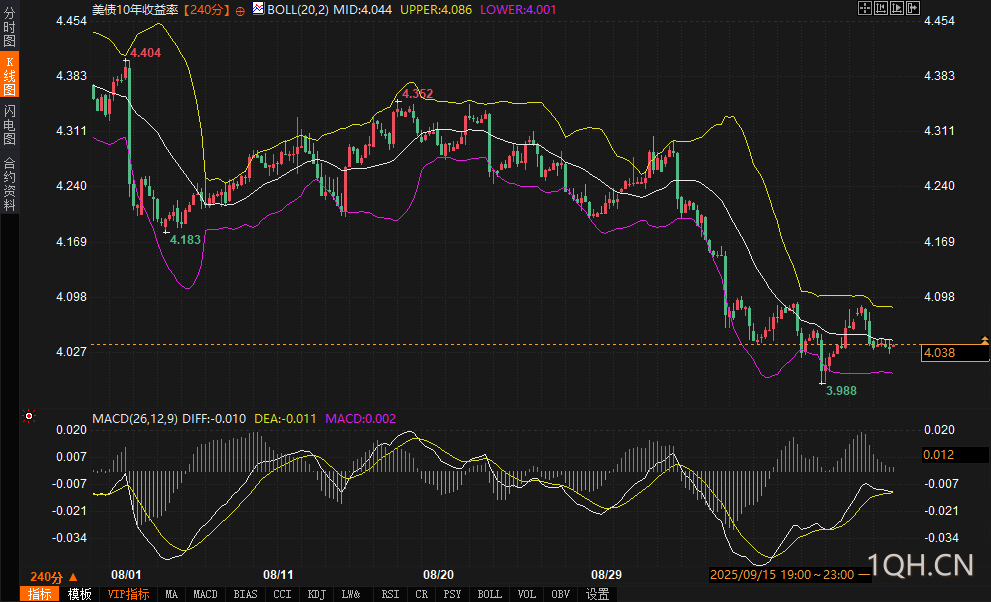The height and width of the screenshot is (602, 991).
Task: Click the second chart layout icon at top right
Action: pos(880,8)
